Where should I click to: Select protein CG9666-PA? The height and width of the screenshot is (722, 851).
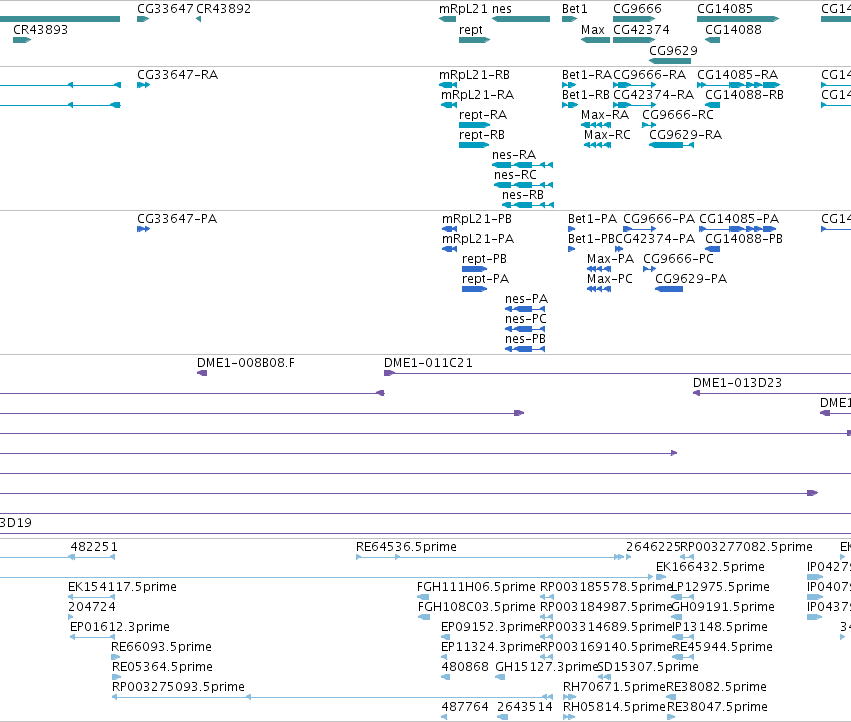pyautogui.click(x=639, y=229)
